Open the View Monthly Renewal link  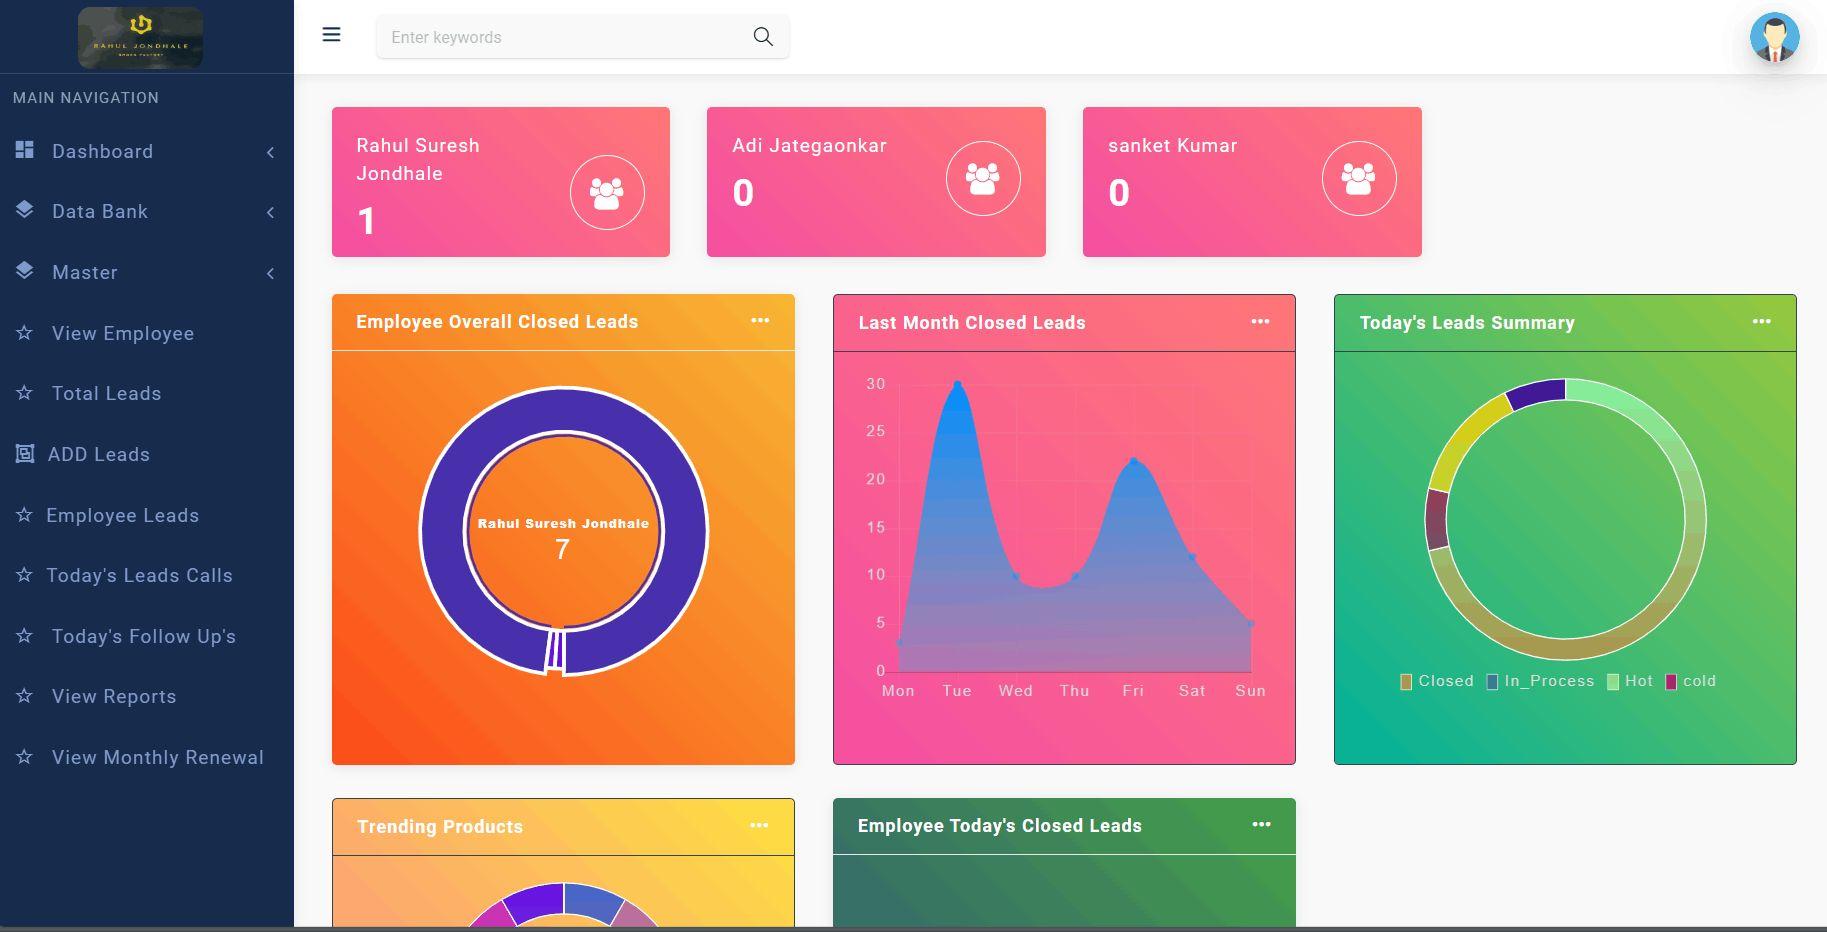(x=157, y=758)
